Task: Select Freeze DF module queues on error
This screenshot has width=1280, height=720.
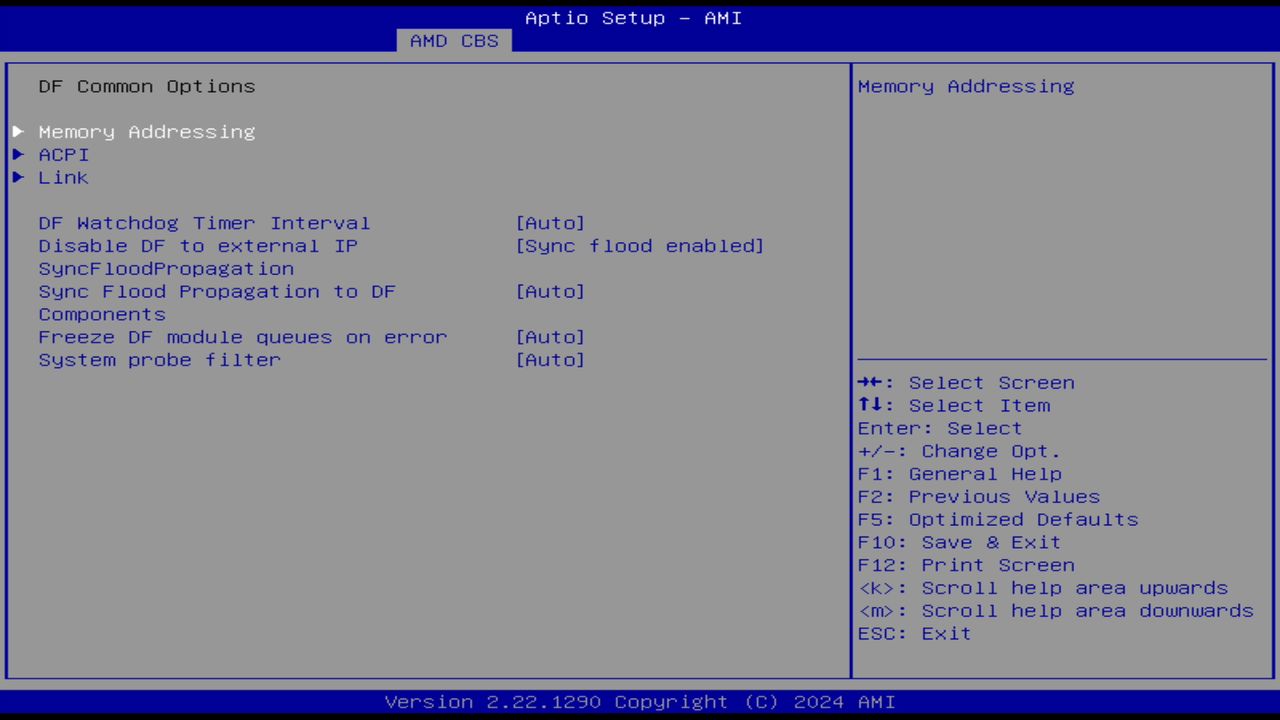Action: [x=243, y=337]
